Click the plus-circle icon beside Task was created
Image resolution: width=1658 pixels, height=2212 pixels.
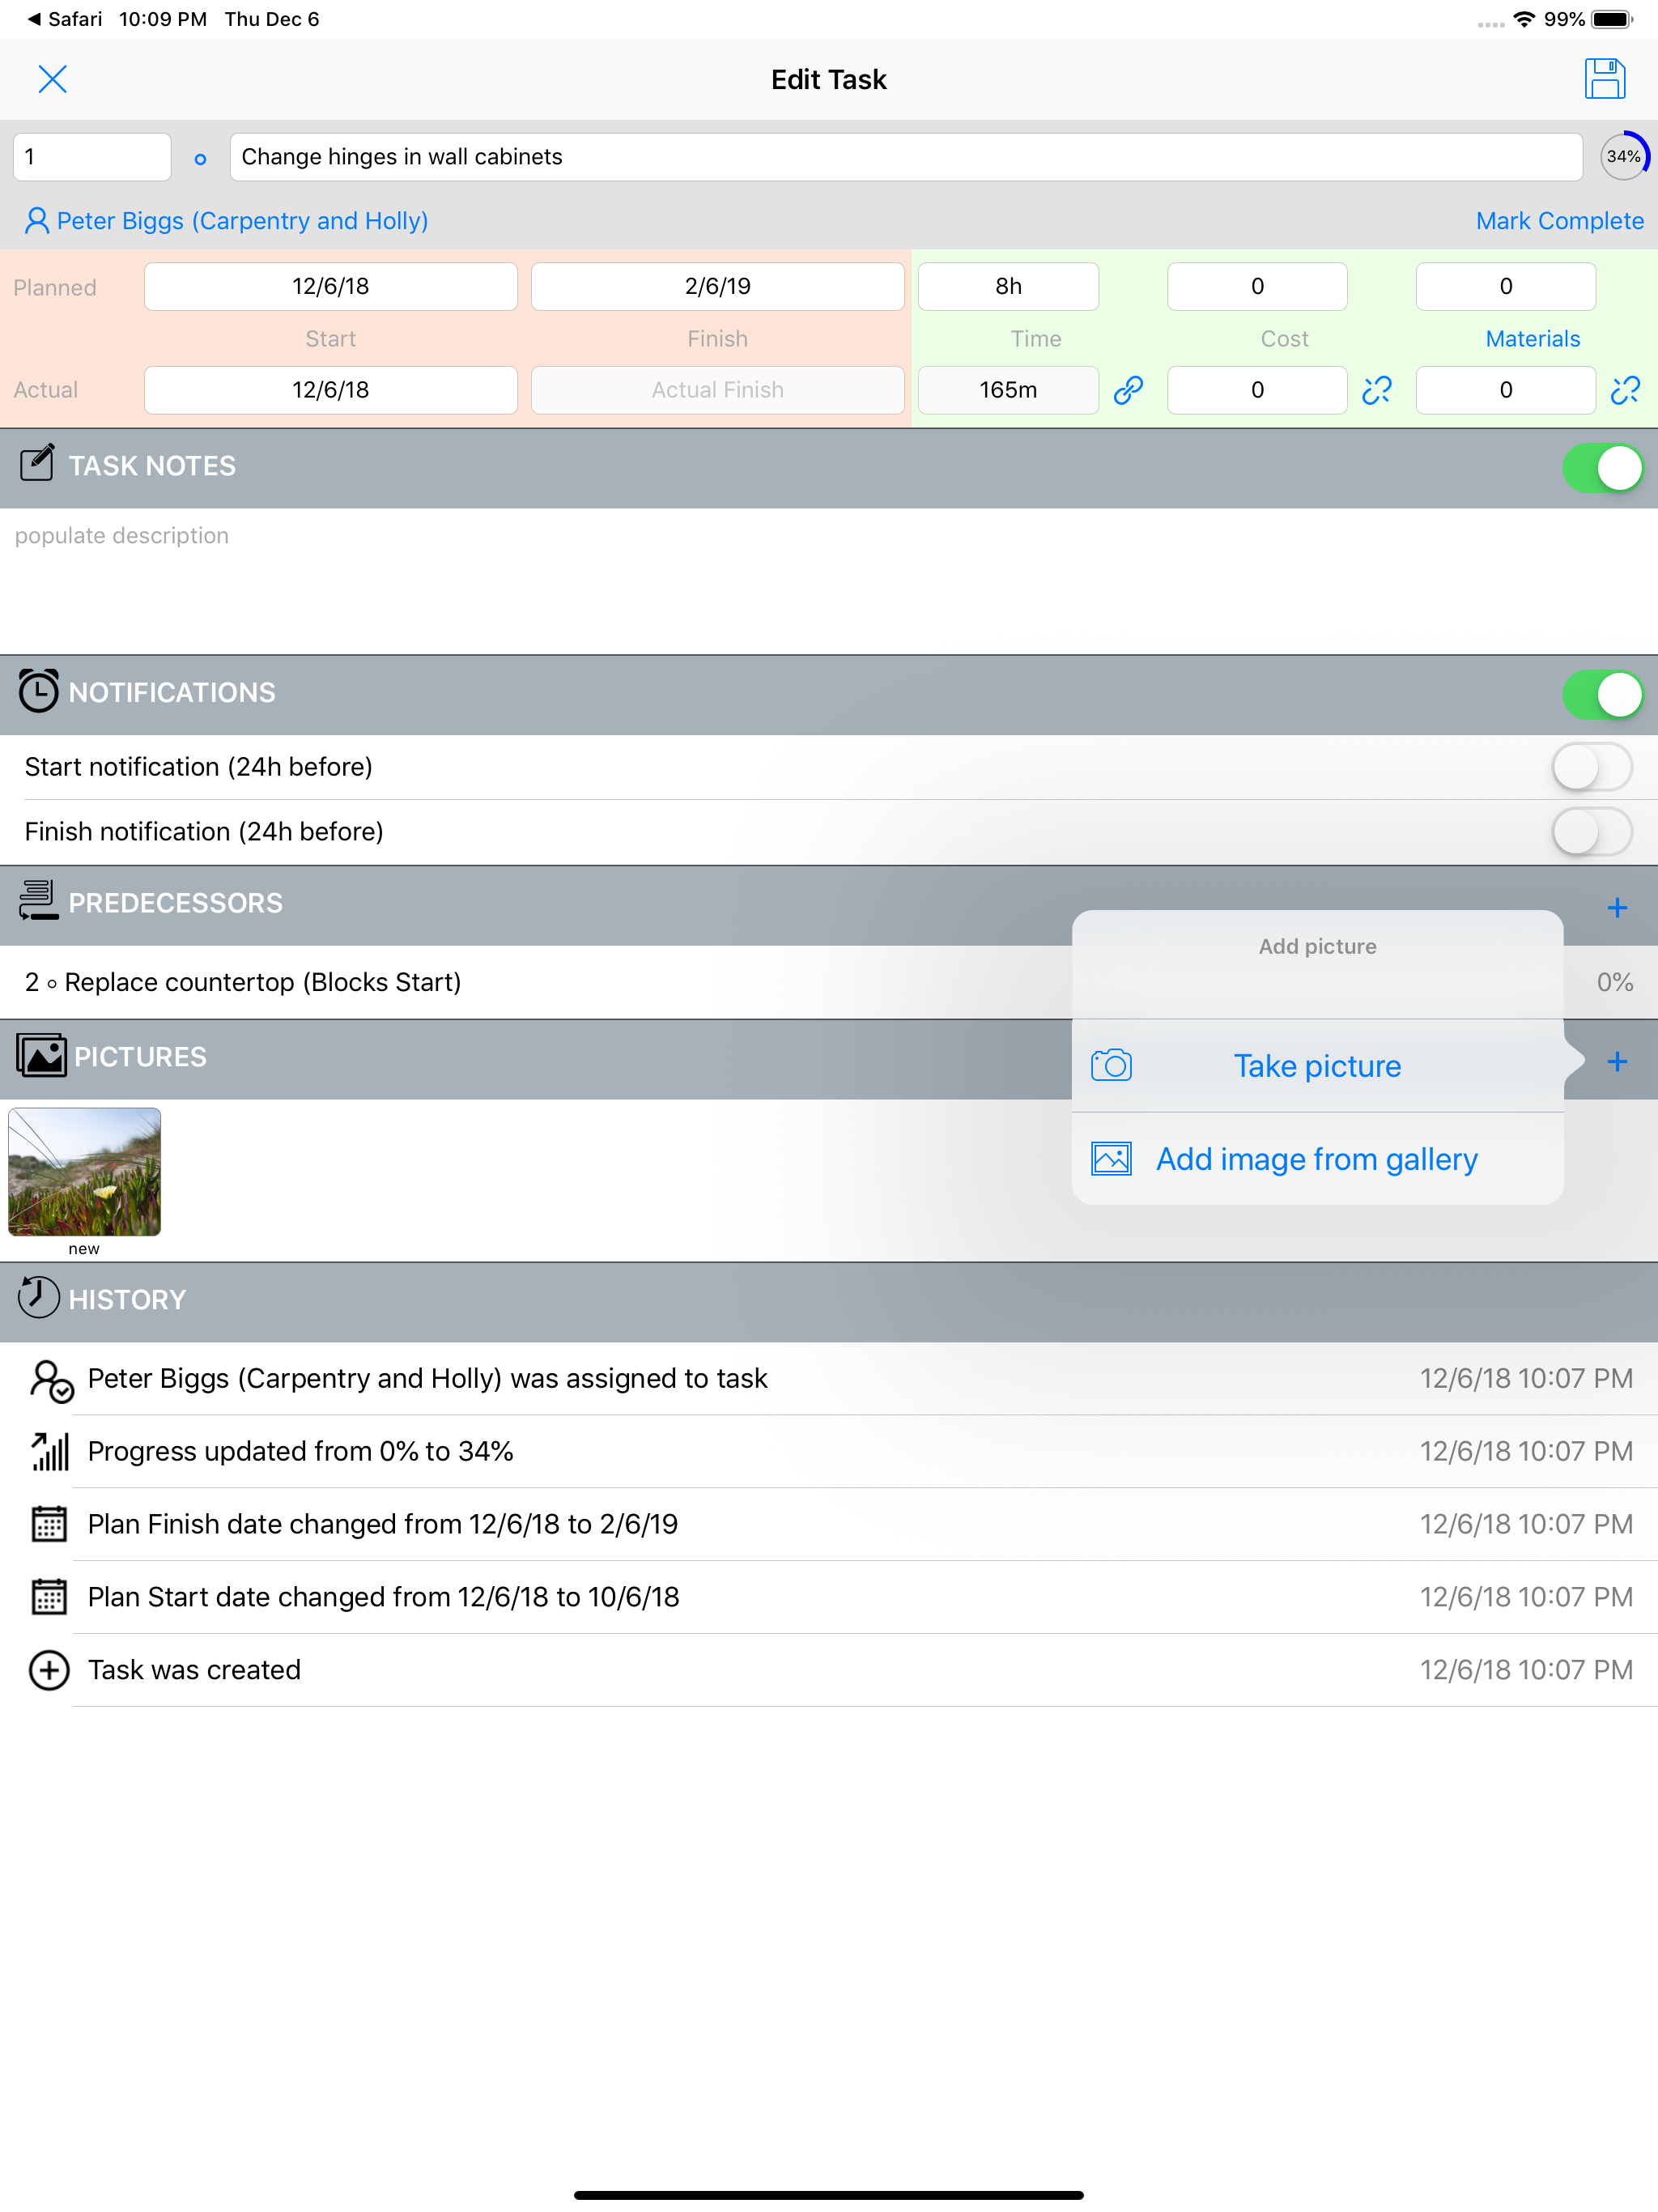click(49, 1670)
